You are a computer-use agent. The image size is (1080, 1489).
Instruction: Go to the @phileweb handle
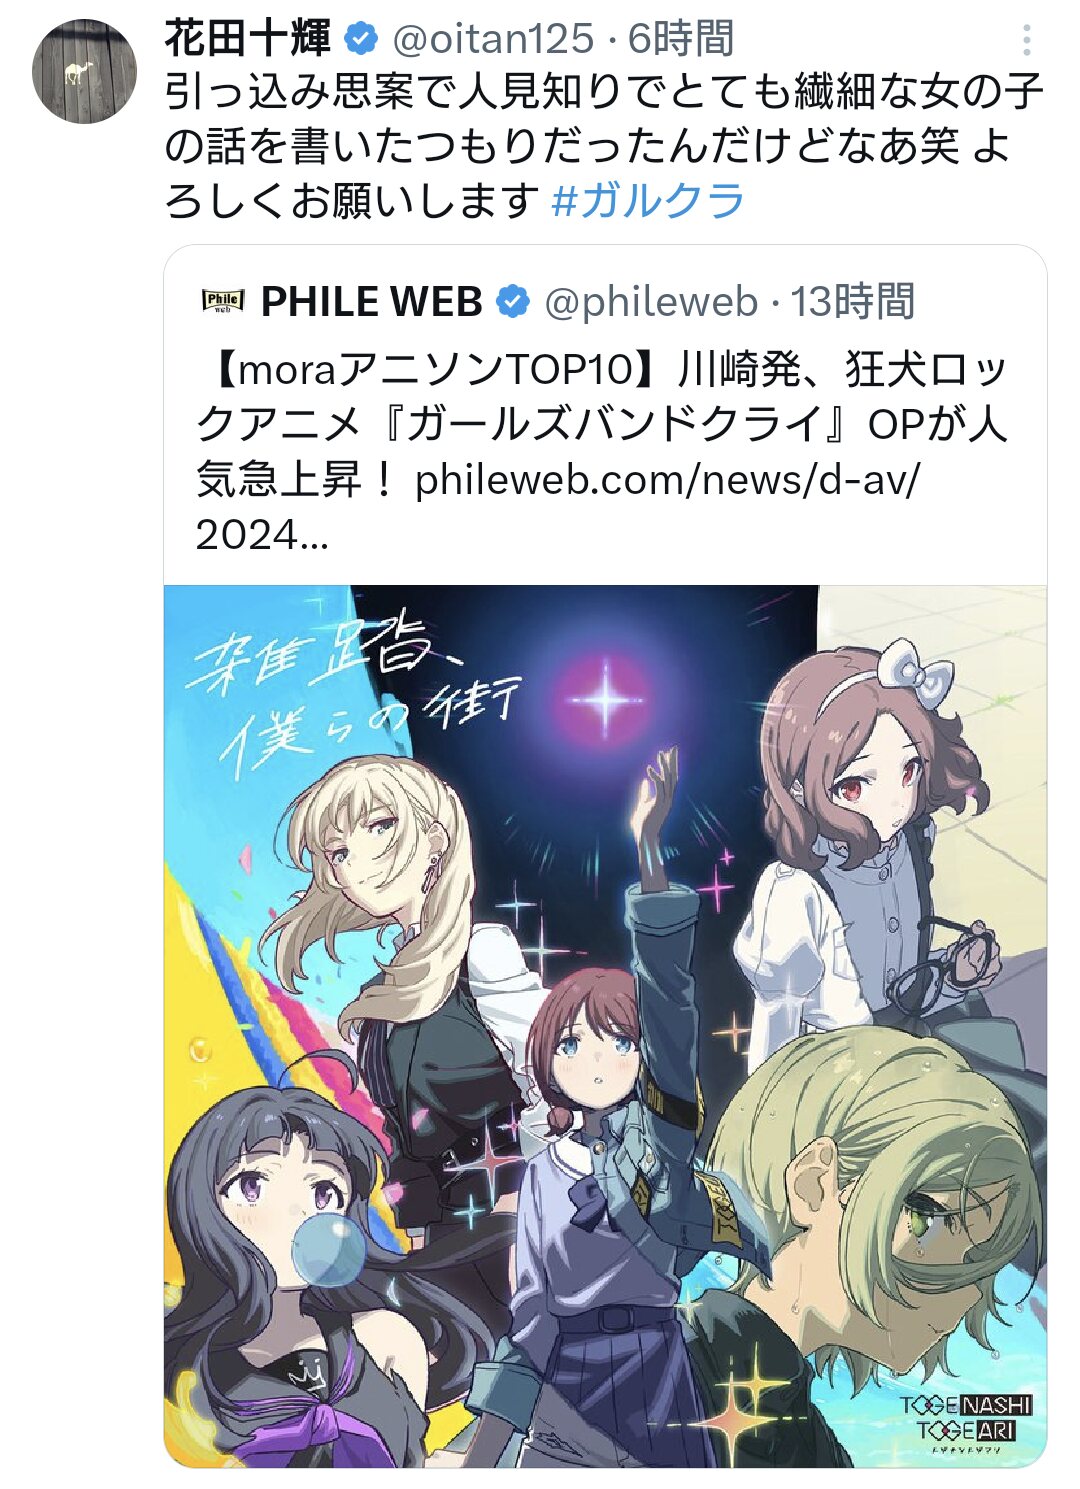(x=651, y=301)
